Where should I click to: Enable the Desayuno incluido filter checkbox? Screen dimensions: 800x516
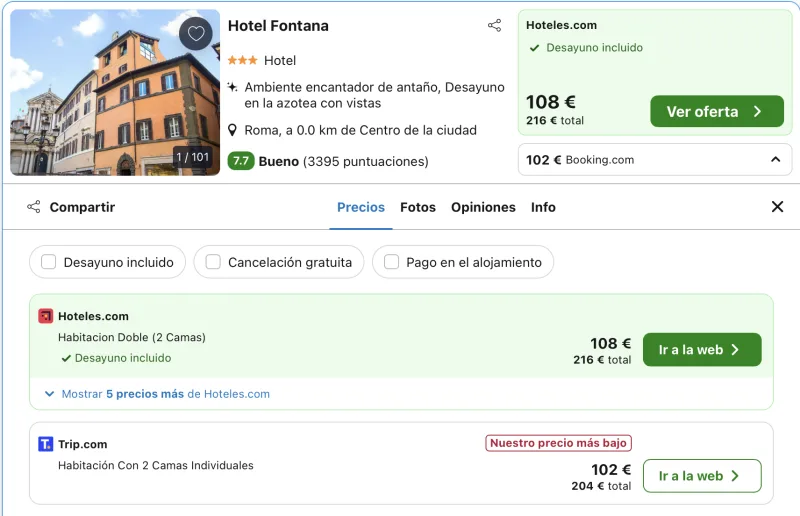pyautogui.click(x=48, y=262)
